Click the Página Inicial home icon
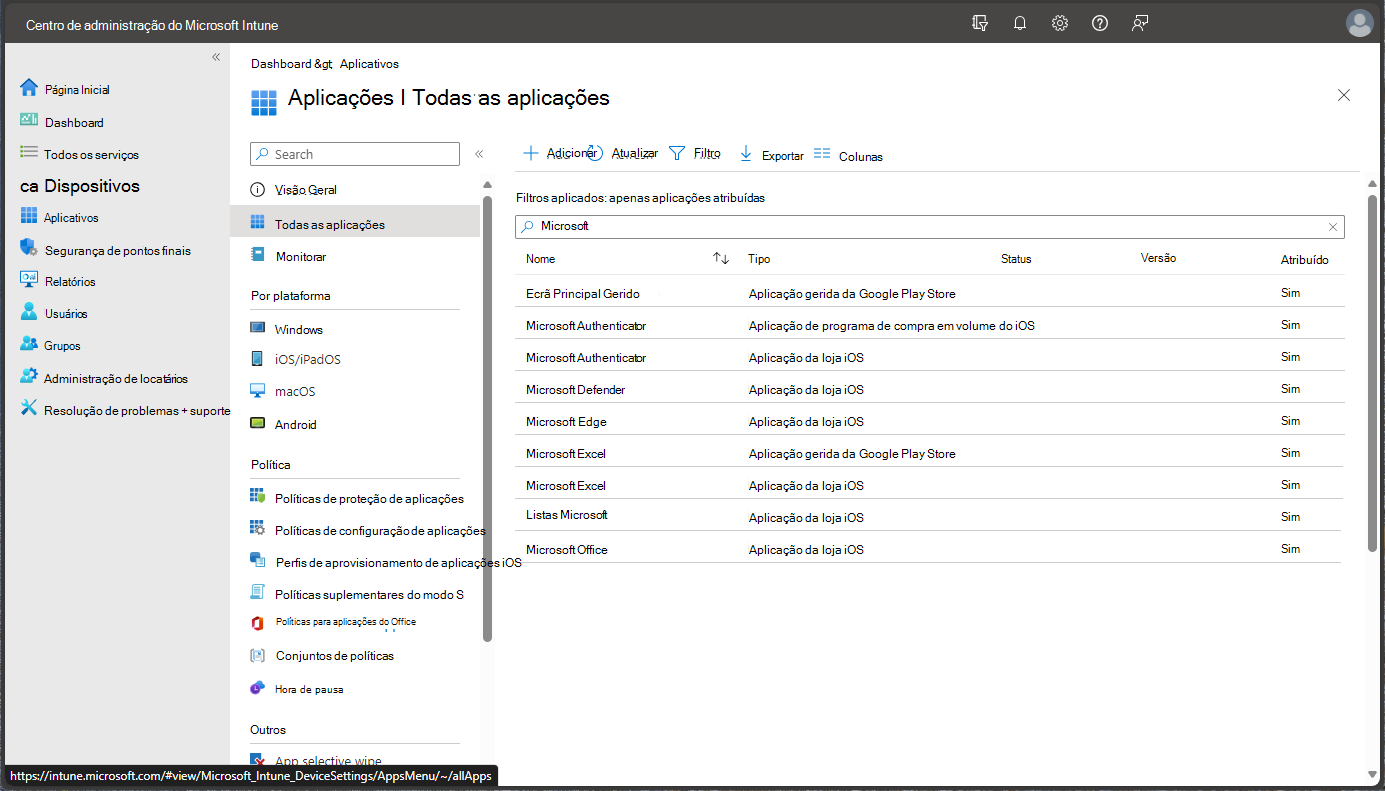Screen dimensions: 1385x791 pyautogui.click(x=29, y=88)
